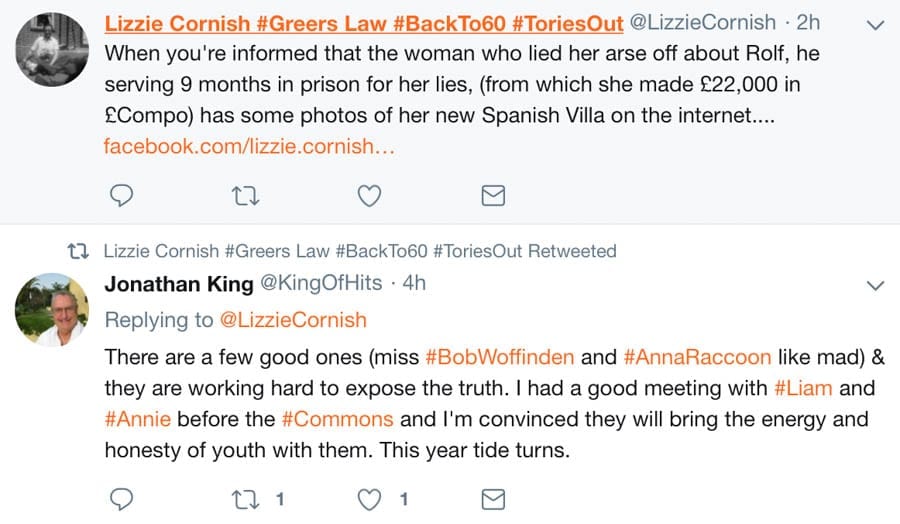Share Jonathan King's tweet by direct message
900x524 pixels.
[493, 498]
